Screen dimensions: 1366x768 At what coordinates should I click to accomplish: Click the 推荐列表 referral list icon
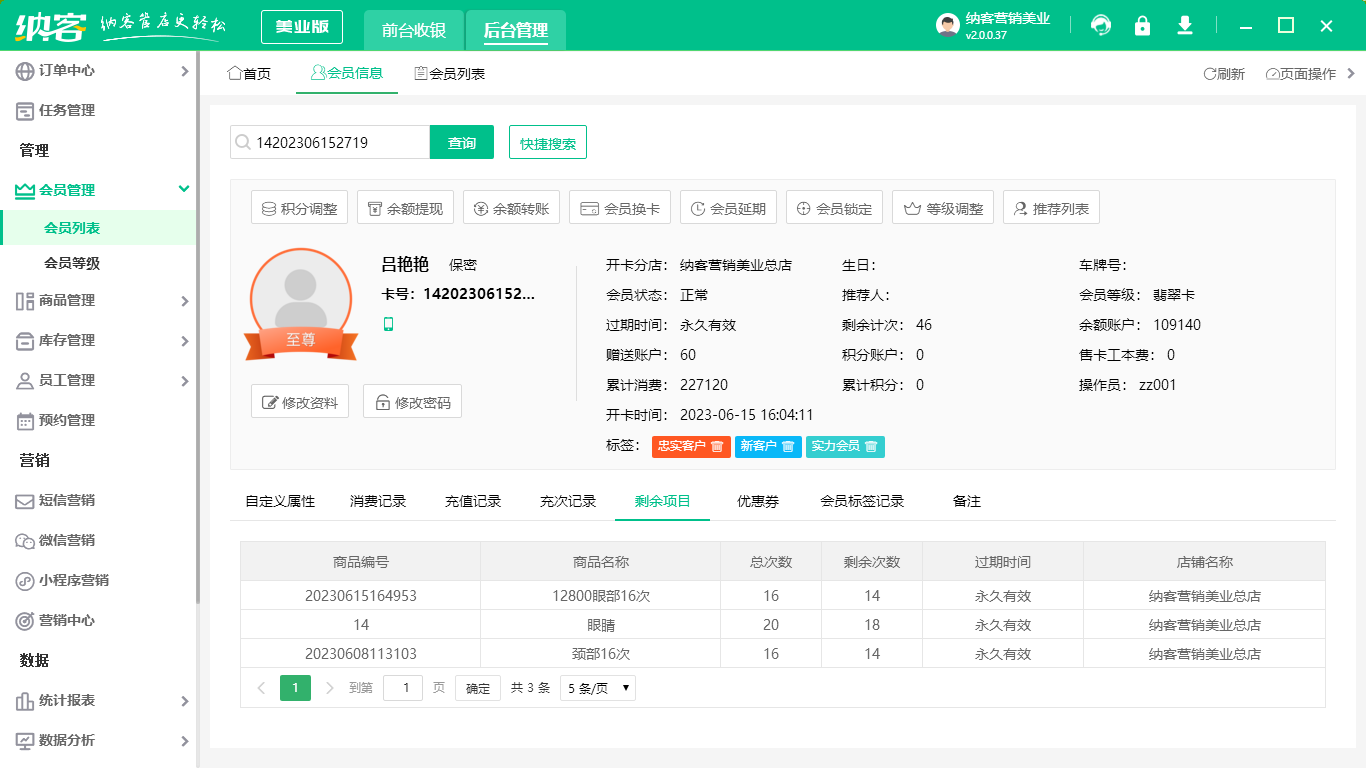point(1051,207)
